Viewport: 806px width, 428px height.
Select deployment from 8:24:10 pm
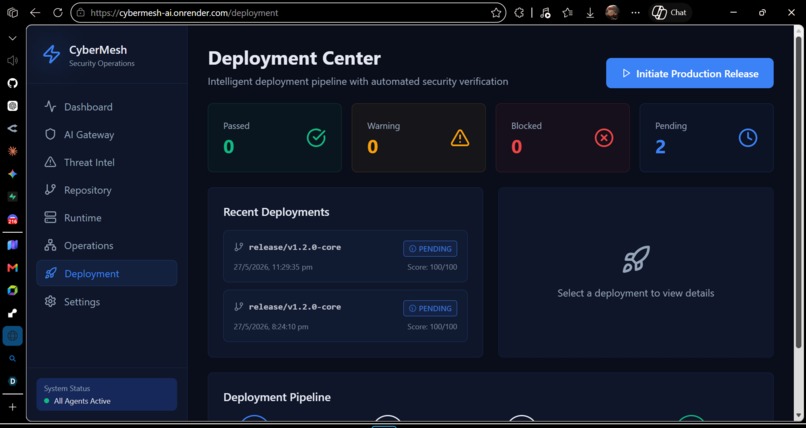tap(345, 316)
